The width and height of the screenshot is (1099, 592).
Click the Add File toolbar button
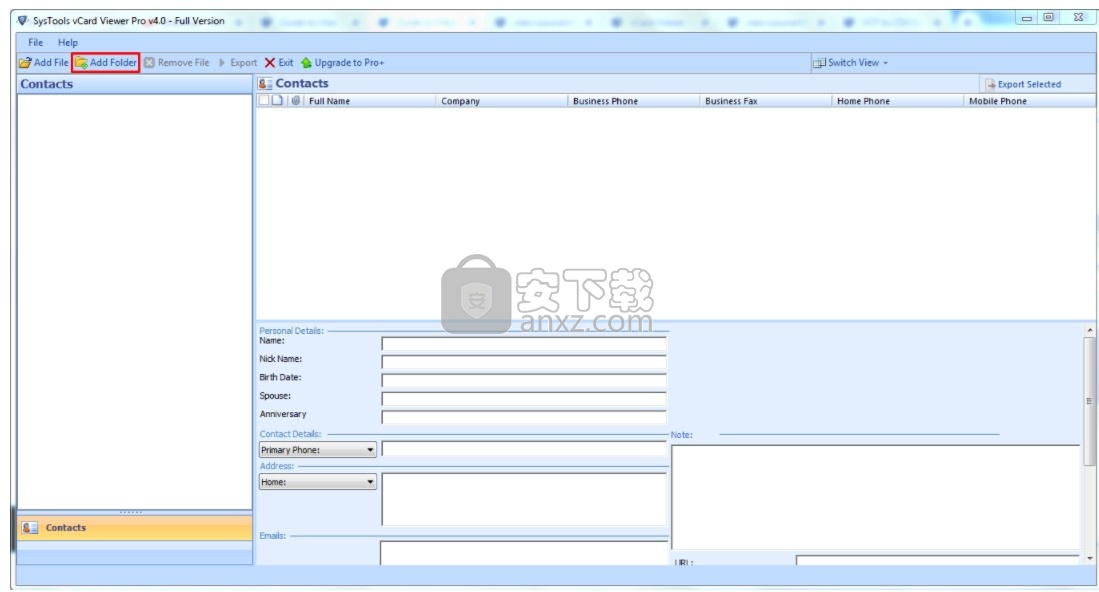43,62
